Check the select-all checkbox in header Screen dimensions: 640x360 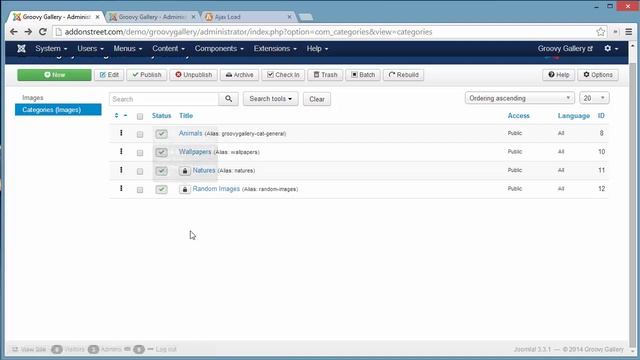(140, 116)
